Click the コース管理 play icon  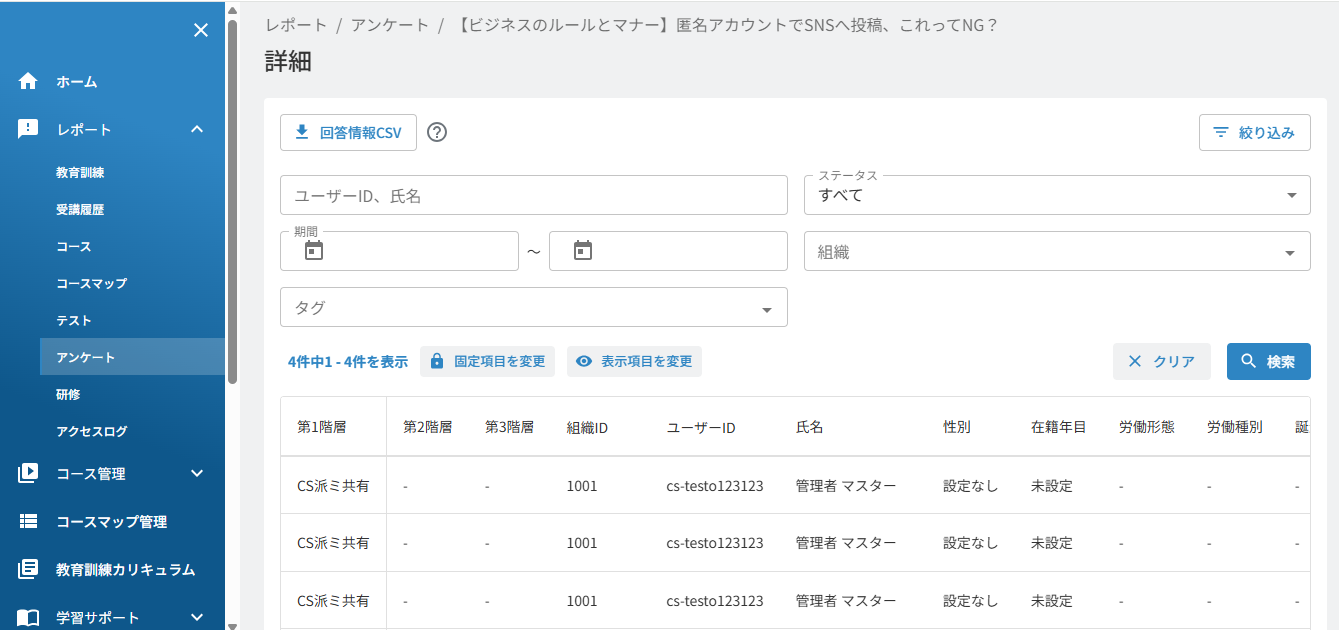pyautogui.click(x=28, y=473)
